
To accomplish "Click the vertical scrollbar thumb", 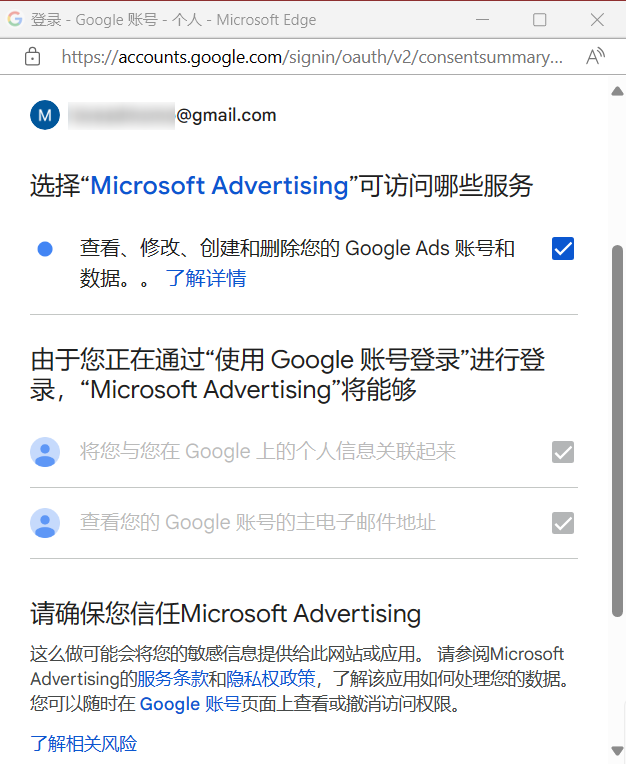I will [x=617, y=431].
